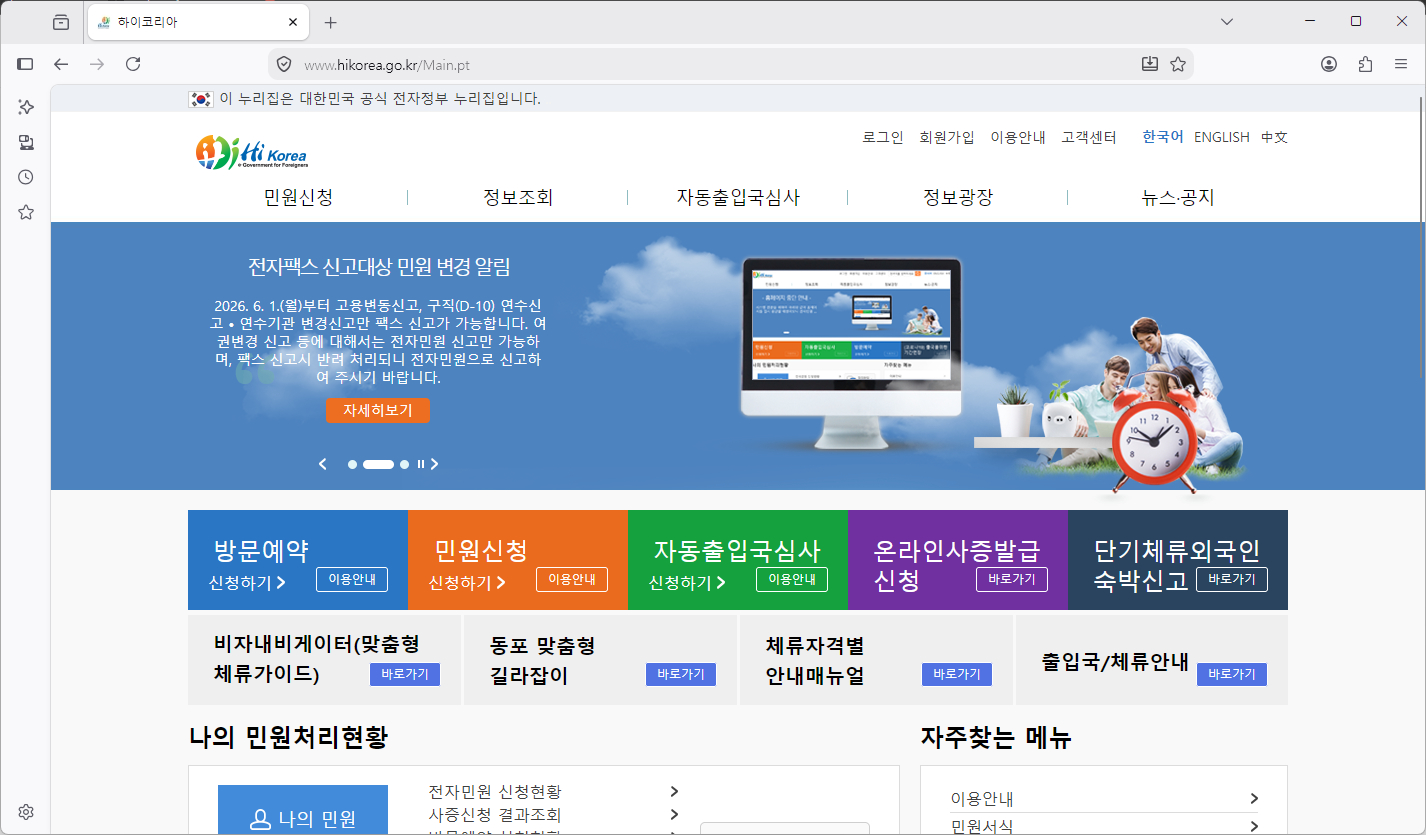Open sidebar settings gear icon
The width and height of the screenshot is (1426, 835).
tap(26, 811)
